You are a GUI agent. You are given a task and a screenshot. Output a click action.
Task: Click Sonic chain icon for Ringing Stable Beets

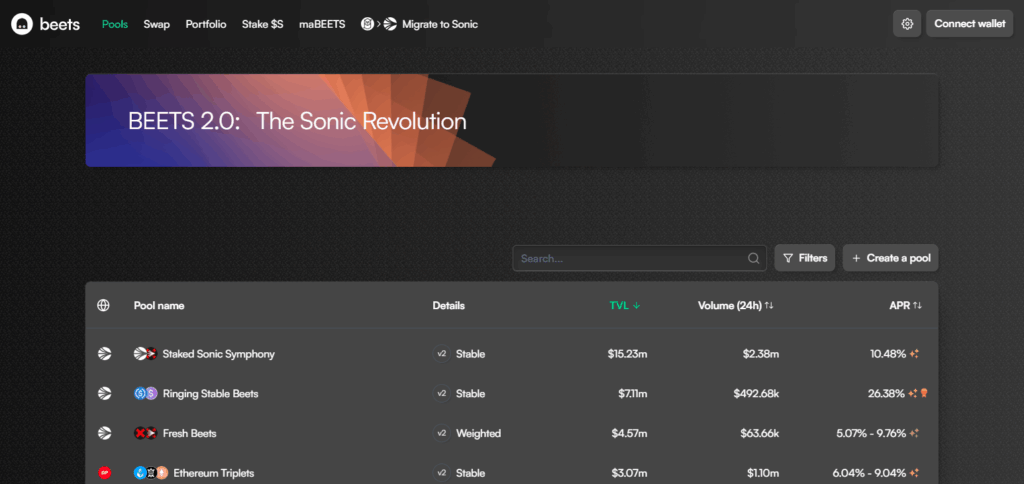click(x=104, y=393)
